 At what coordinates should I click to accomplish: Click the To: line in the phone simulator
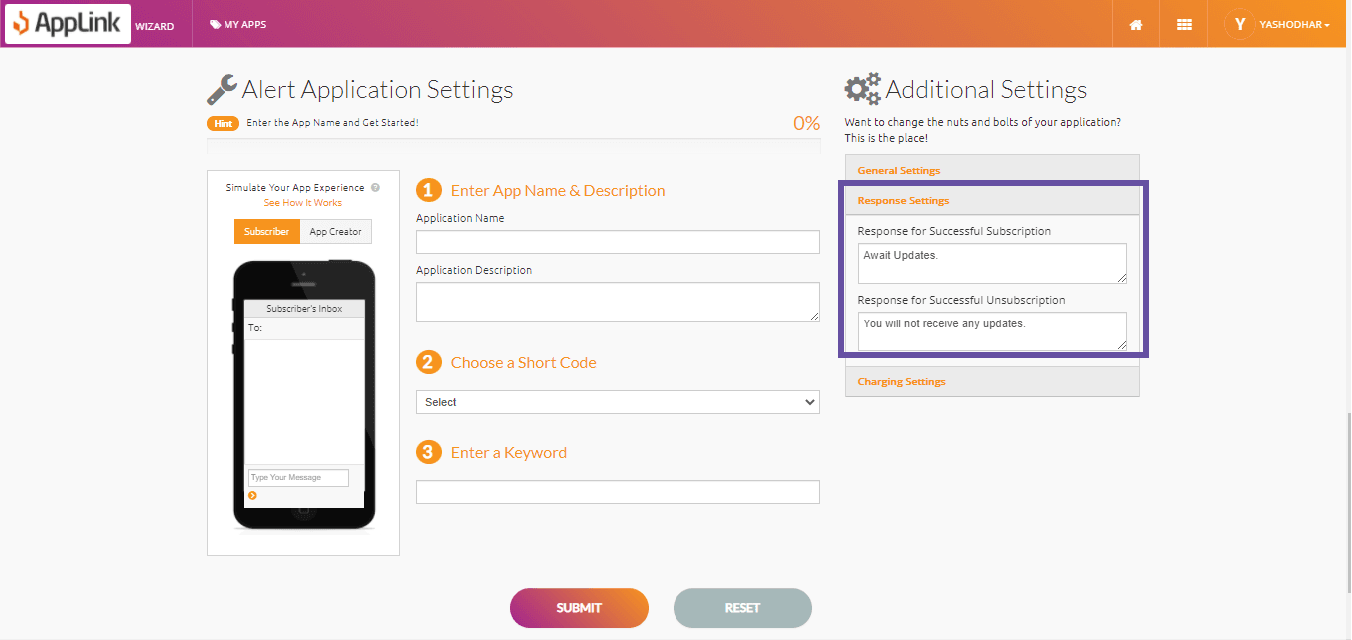[304, 328]
